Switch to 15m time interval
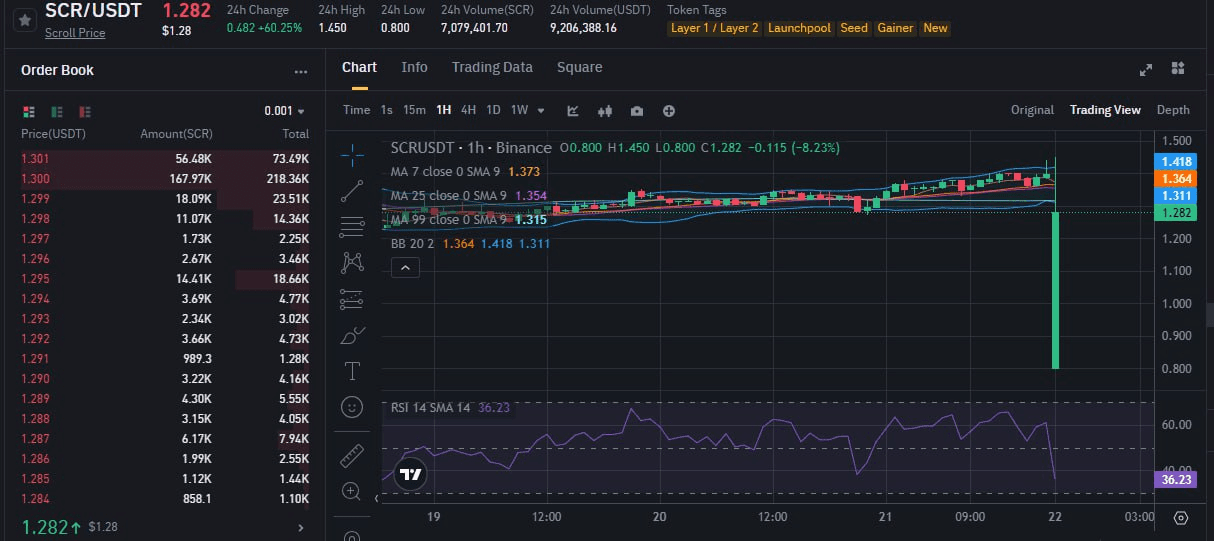This screenshot has height=541, width=1214. [x=414, y=111]
